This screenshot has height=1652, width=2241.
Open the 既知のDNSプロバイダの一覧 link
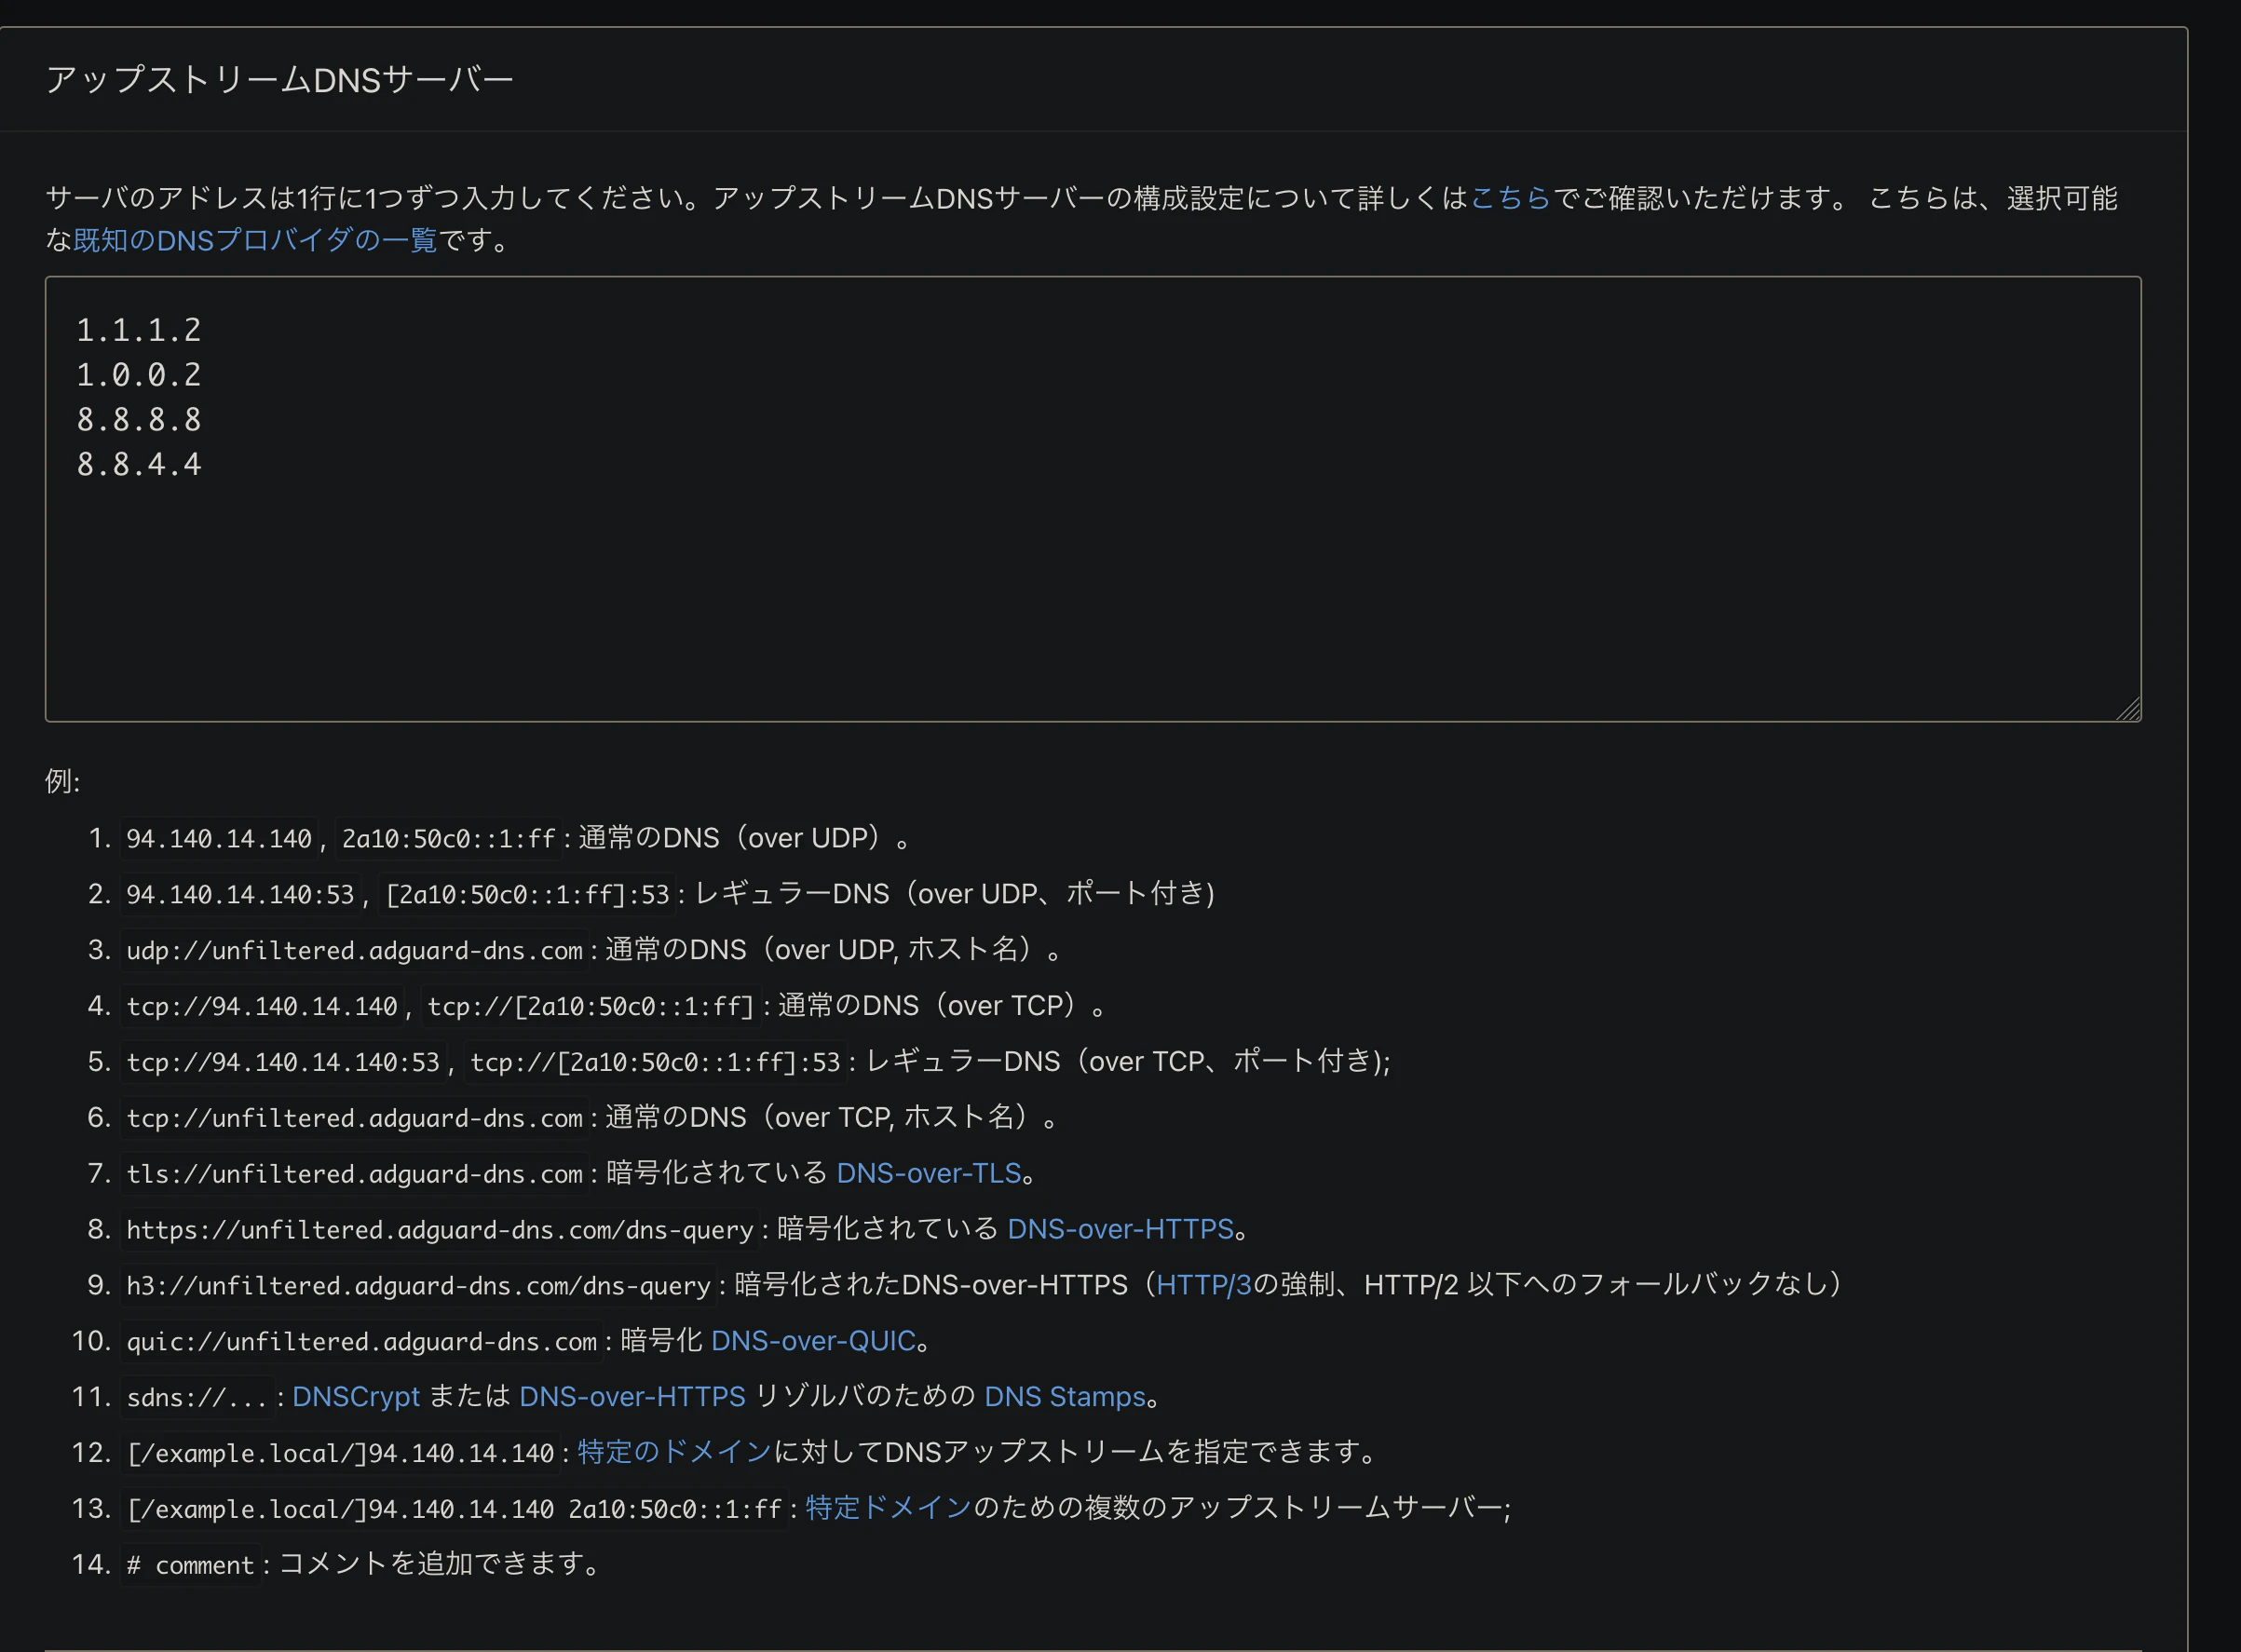coord(255,240)
